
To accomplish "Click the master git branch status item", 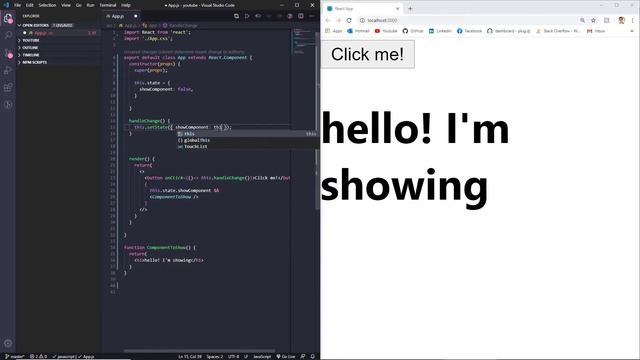I will click(x=15, y=356).
